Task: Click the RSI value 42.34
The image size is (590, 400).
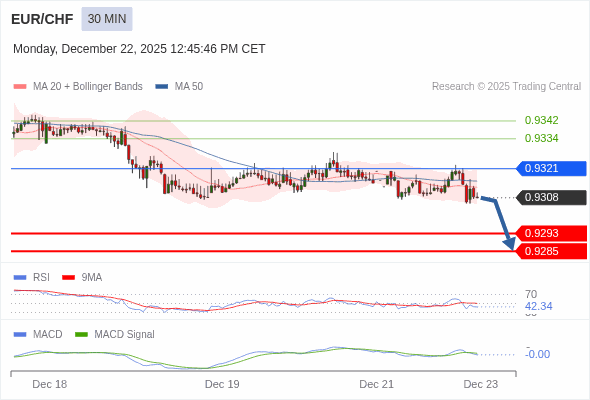Action: click(538, 306)
